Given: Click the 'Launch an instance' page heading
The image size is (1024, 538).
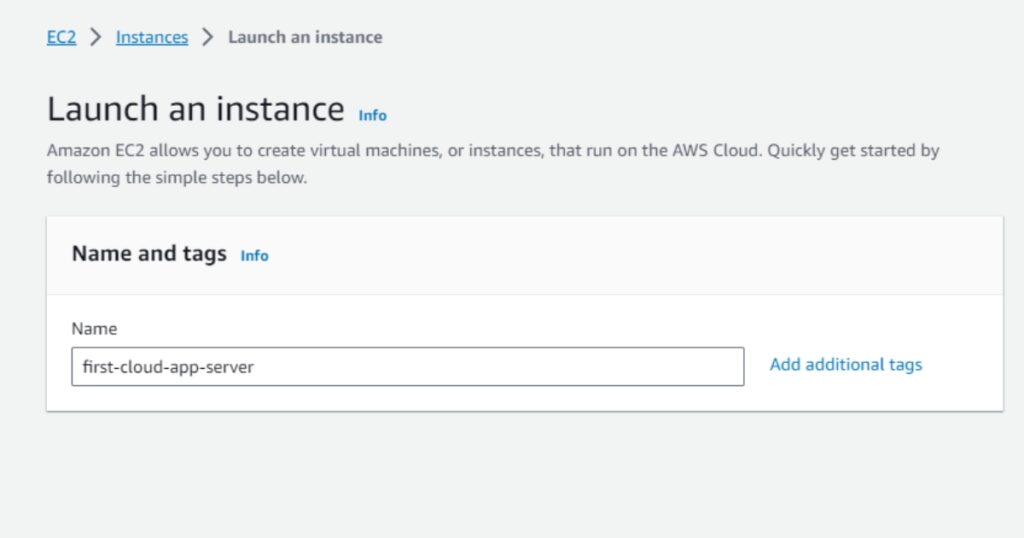Looking at the screenshot, I should pyautogui.click(x=195, y=108).
